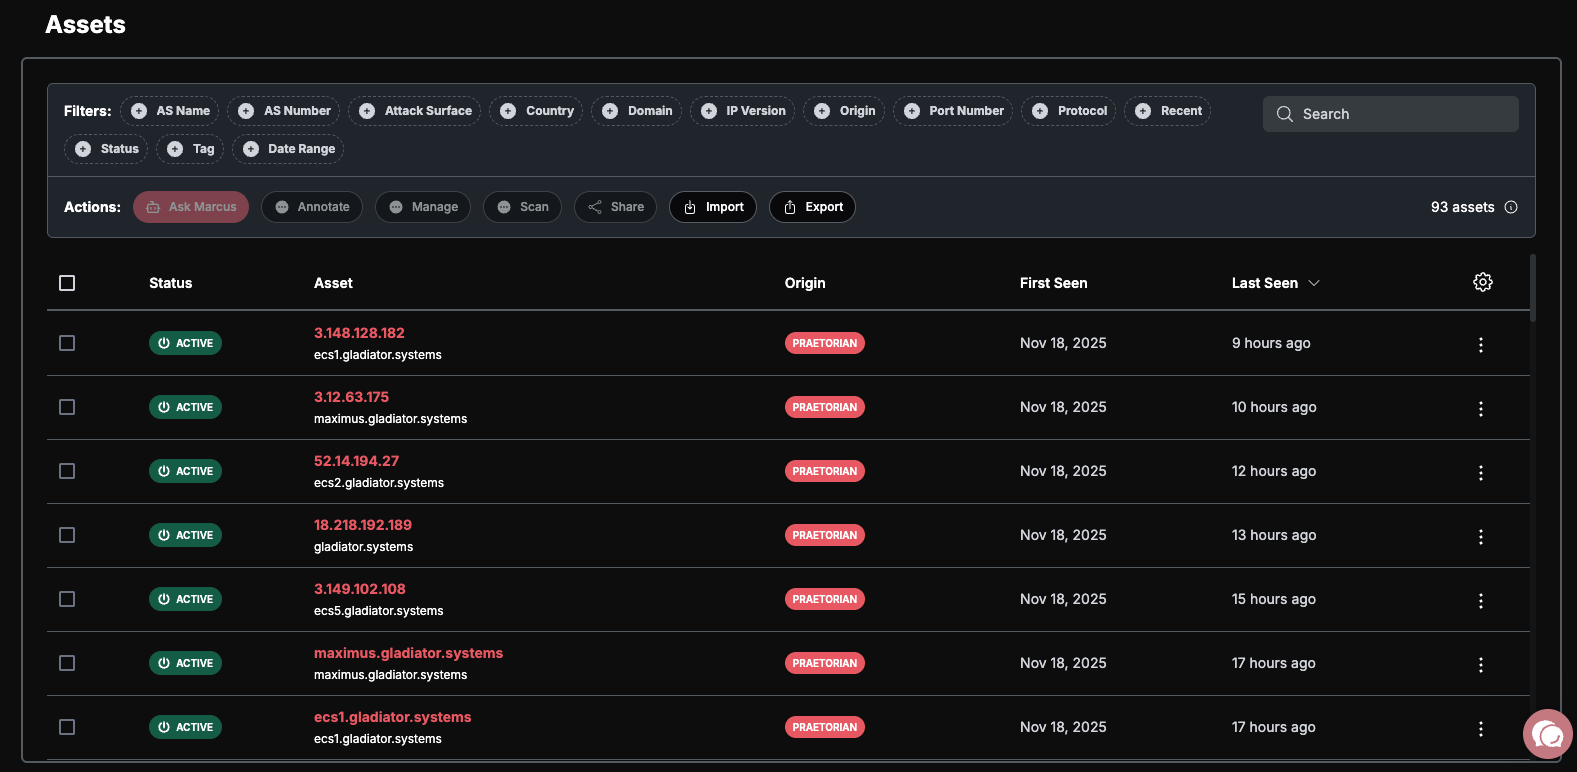The image size is (1577, 772).
Task: Click the plus icon on Country filter
Action: (x=508, y=111)
